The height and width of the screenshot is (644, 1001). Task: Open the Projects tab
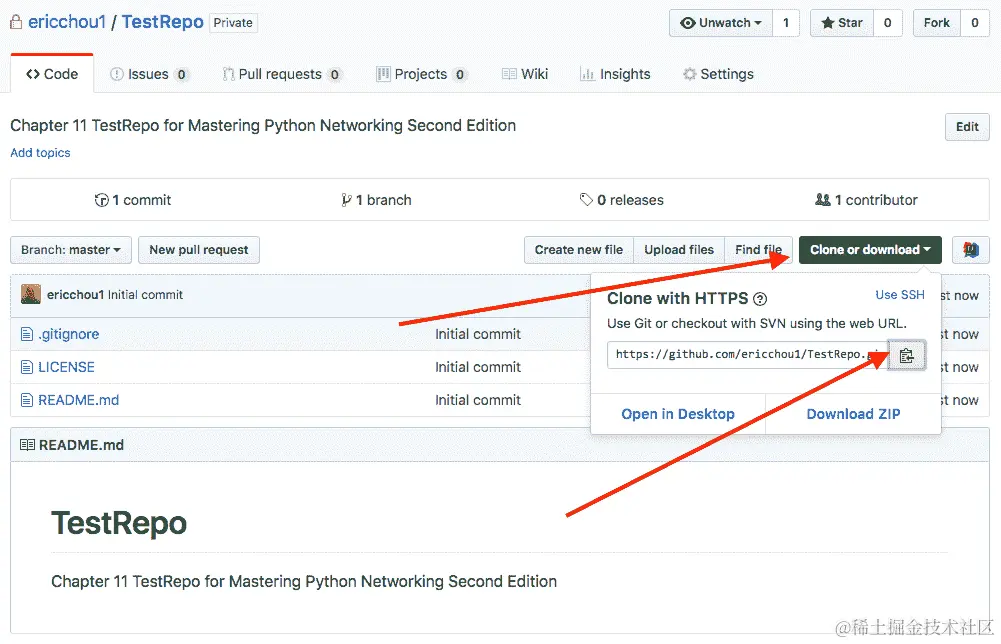[421, 74]
